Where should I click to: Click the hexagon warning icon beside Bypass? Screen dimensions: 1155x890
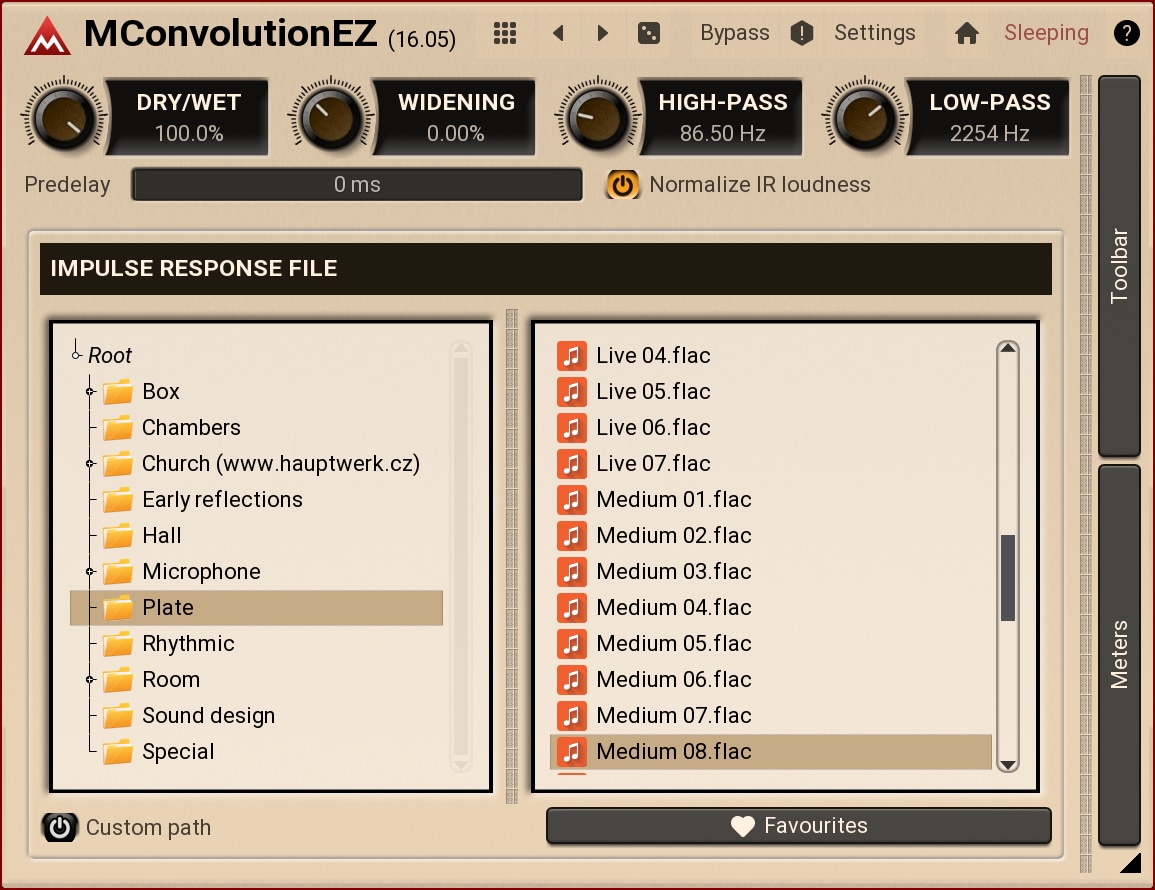pyautogui.click(x=801, y=33)
